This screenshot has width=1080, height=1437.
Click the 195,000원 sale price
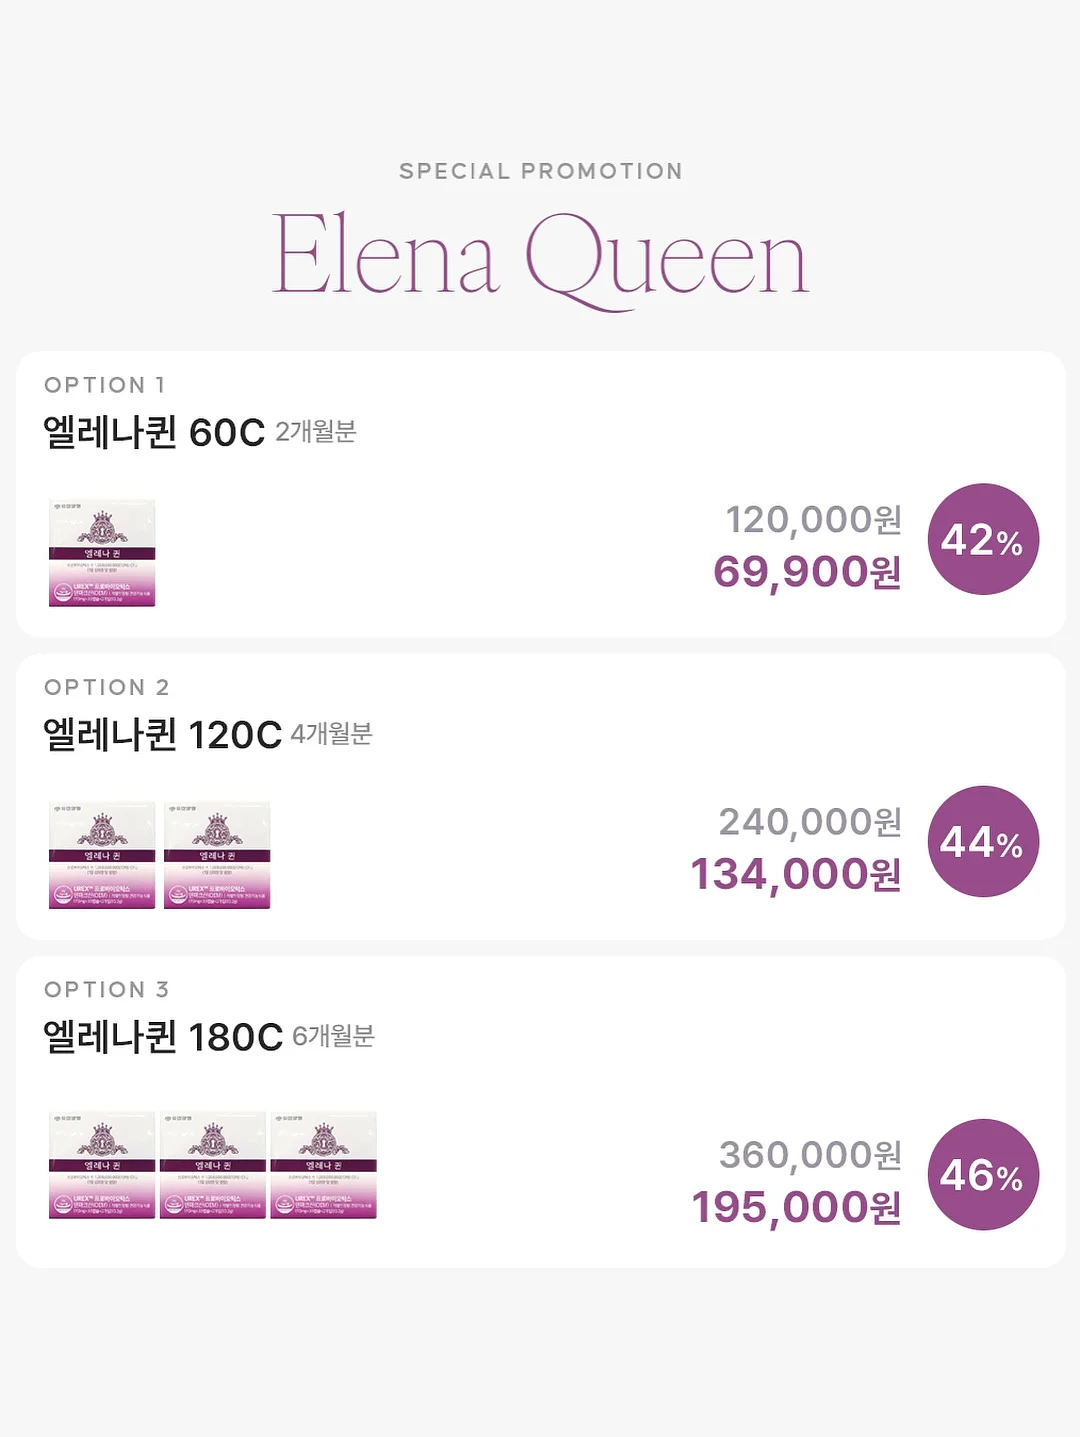click(x=796, y=1207)
